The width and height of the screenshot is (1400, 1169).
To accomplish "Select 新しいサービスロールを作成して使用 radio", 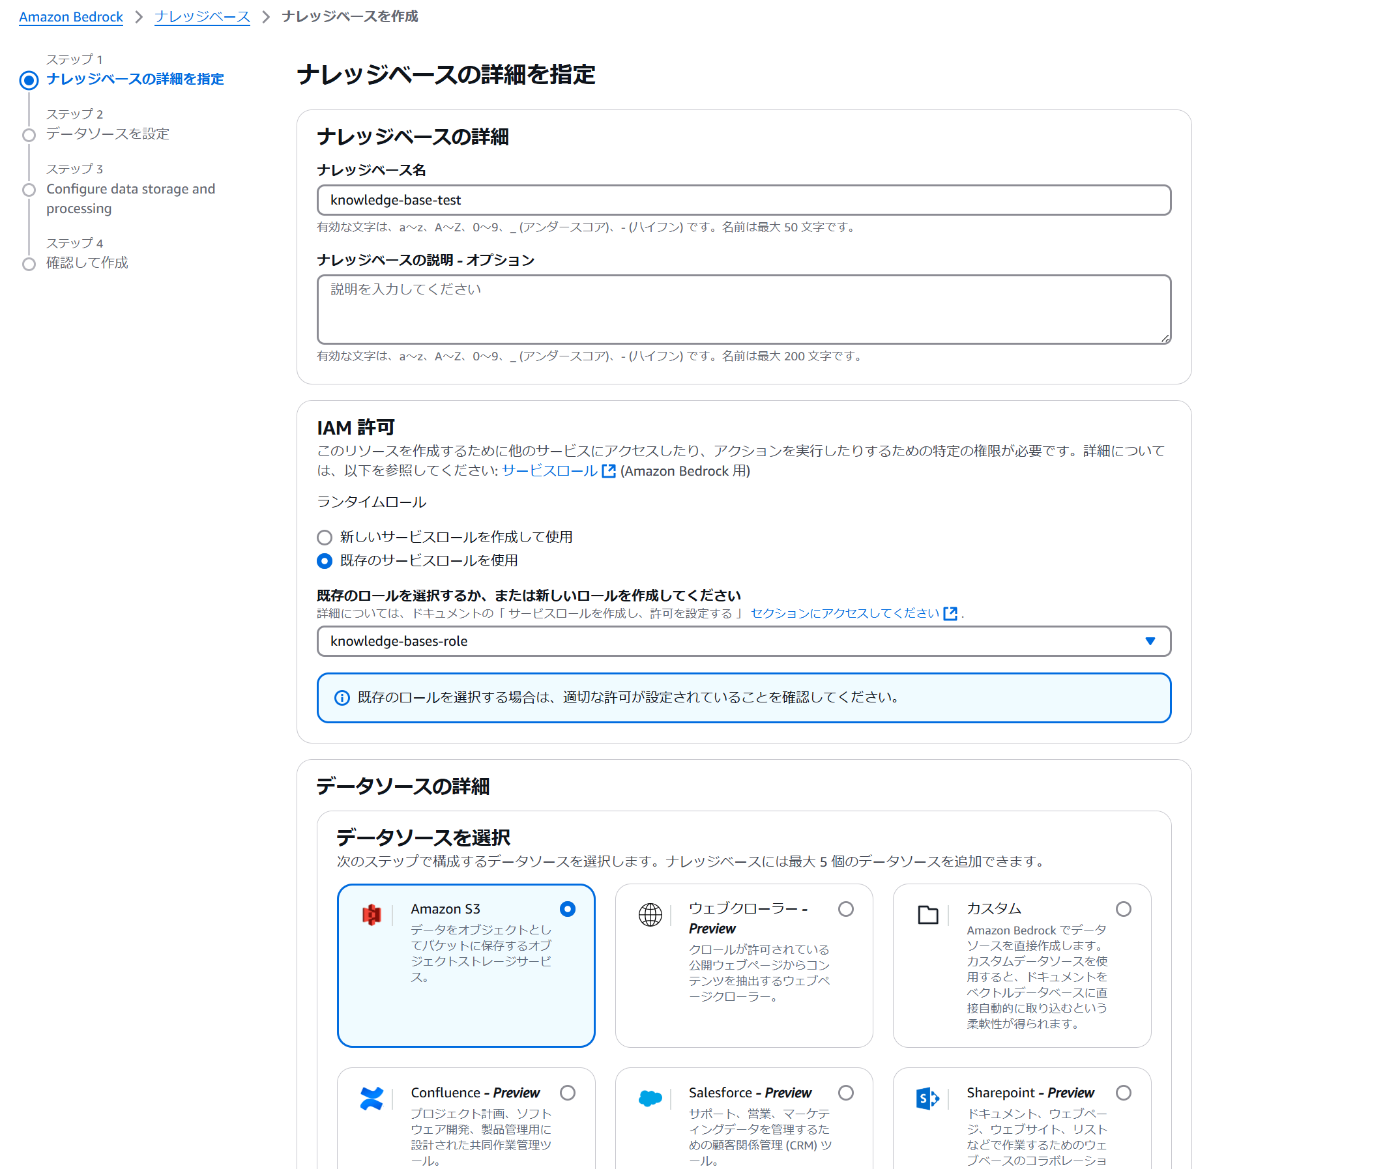I will [324, 538].
